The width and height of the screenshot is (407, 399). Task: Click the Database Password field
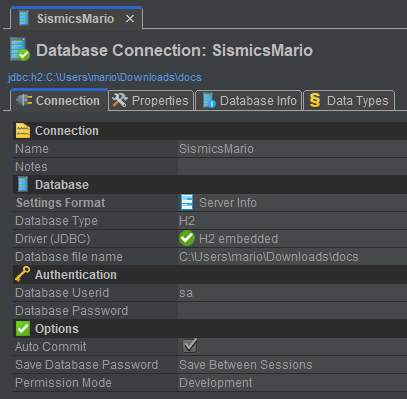[x=292, y=311]
